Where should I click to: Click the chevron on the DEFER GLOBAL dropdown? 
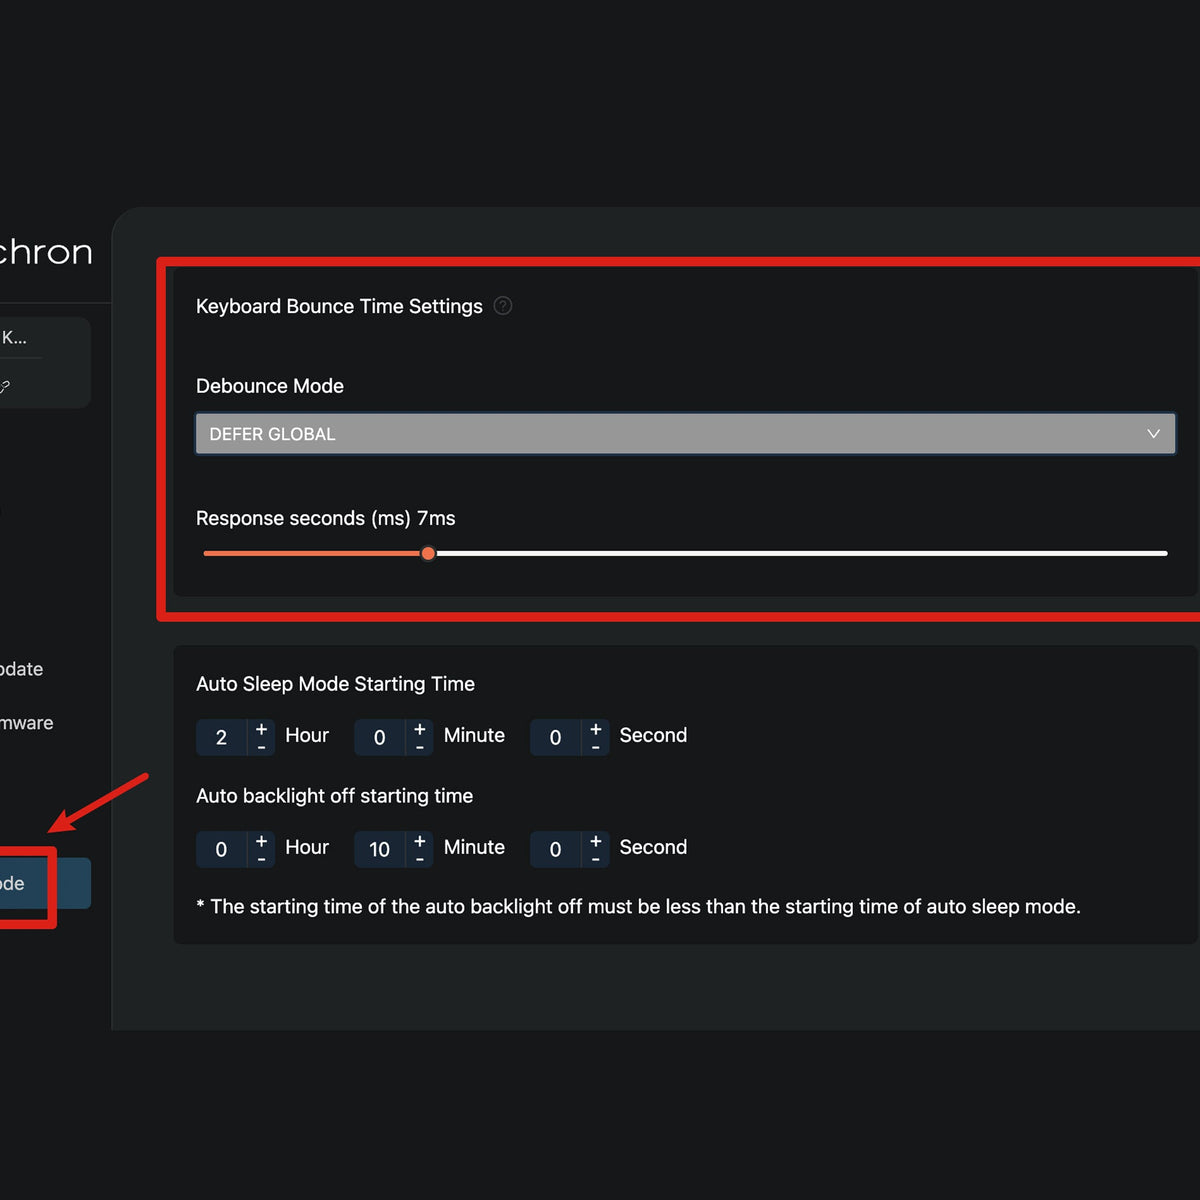1154,434
